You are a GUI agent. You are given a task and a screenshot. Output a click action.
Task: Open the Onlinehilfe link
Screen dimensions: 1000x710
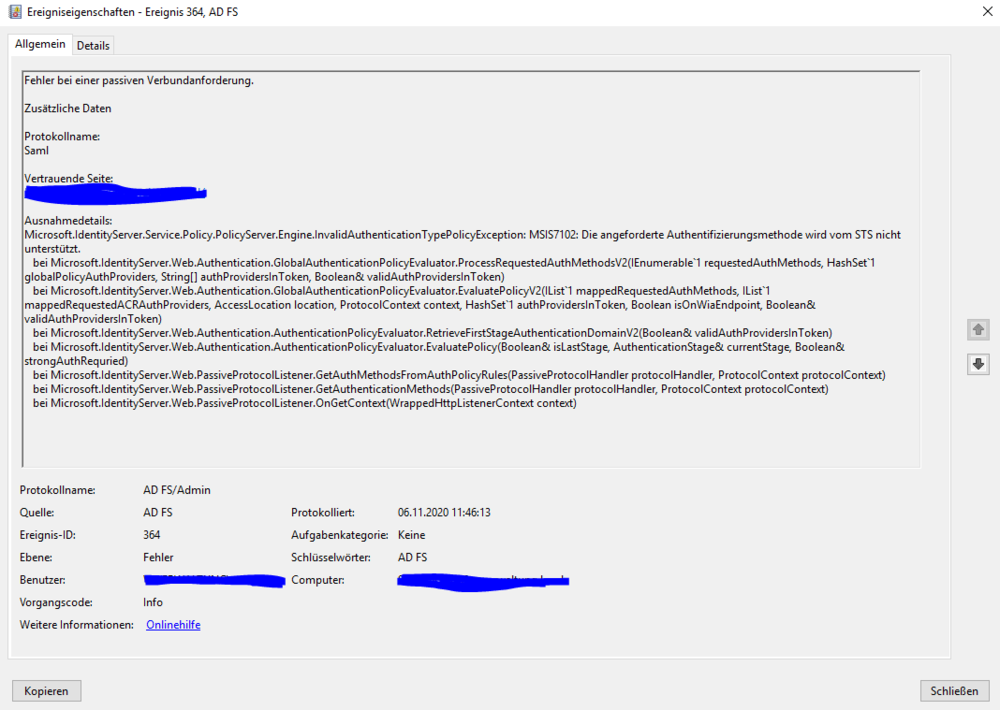173,625
